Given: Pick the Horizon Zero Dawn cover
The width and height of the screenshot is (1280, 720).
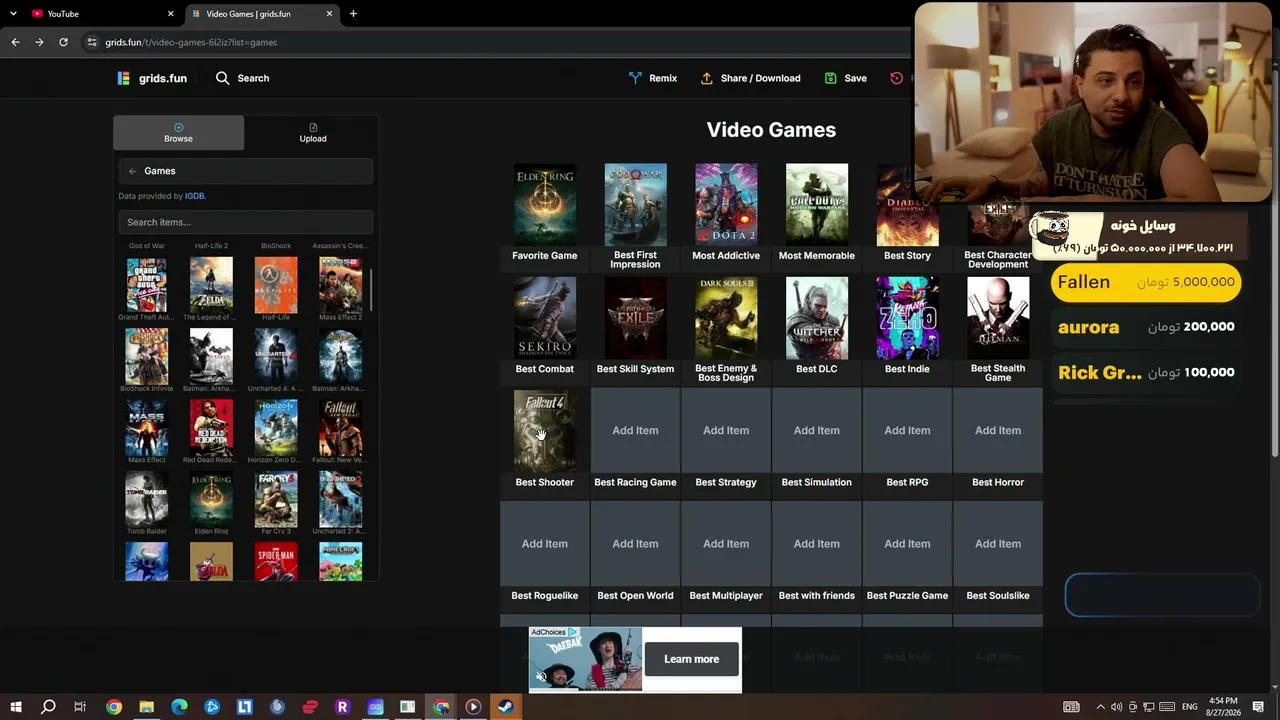Looking at the screenshot, I should click(x=276, y=427).
